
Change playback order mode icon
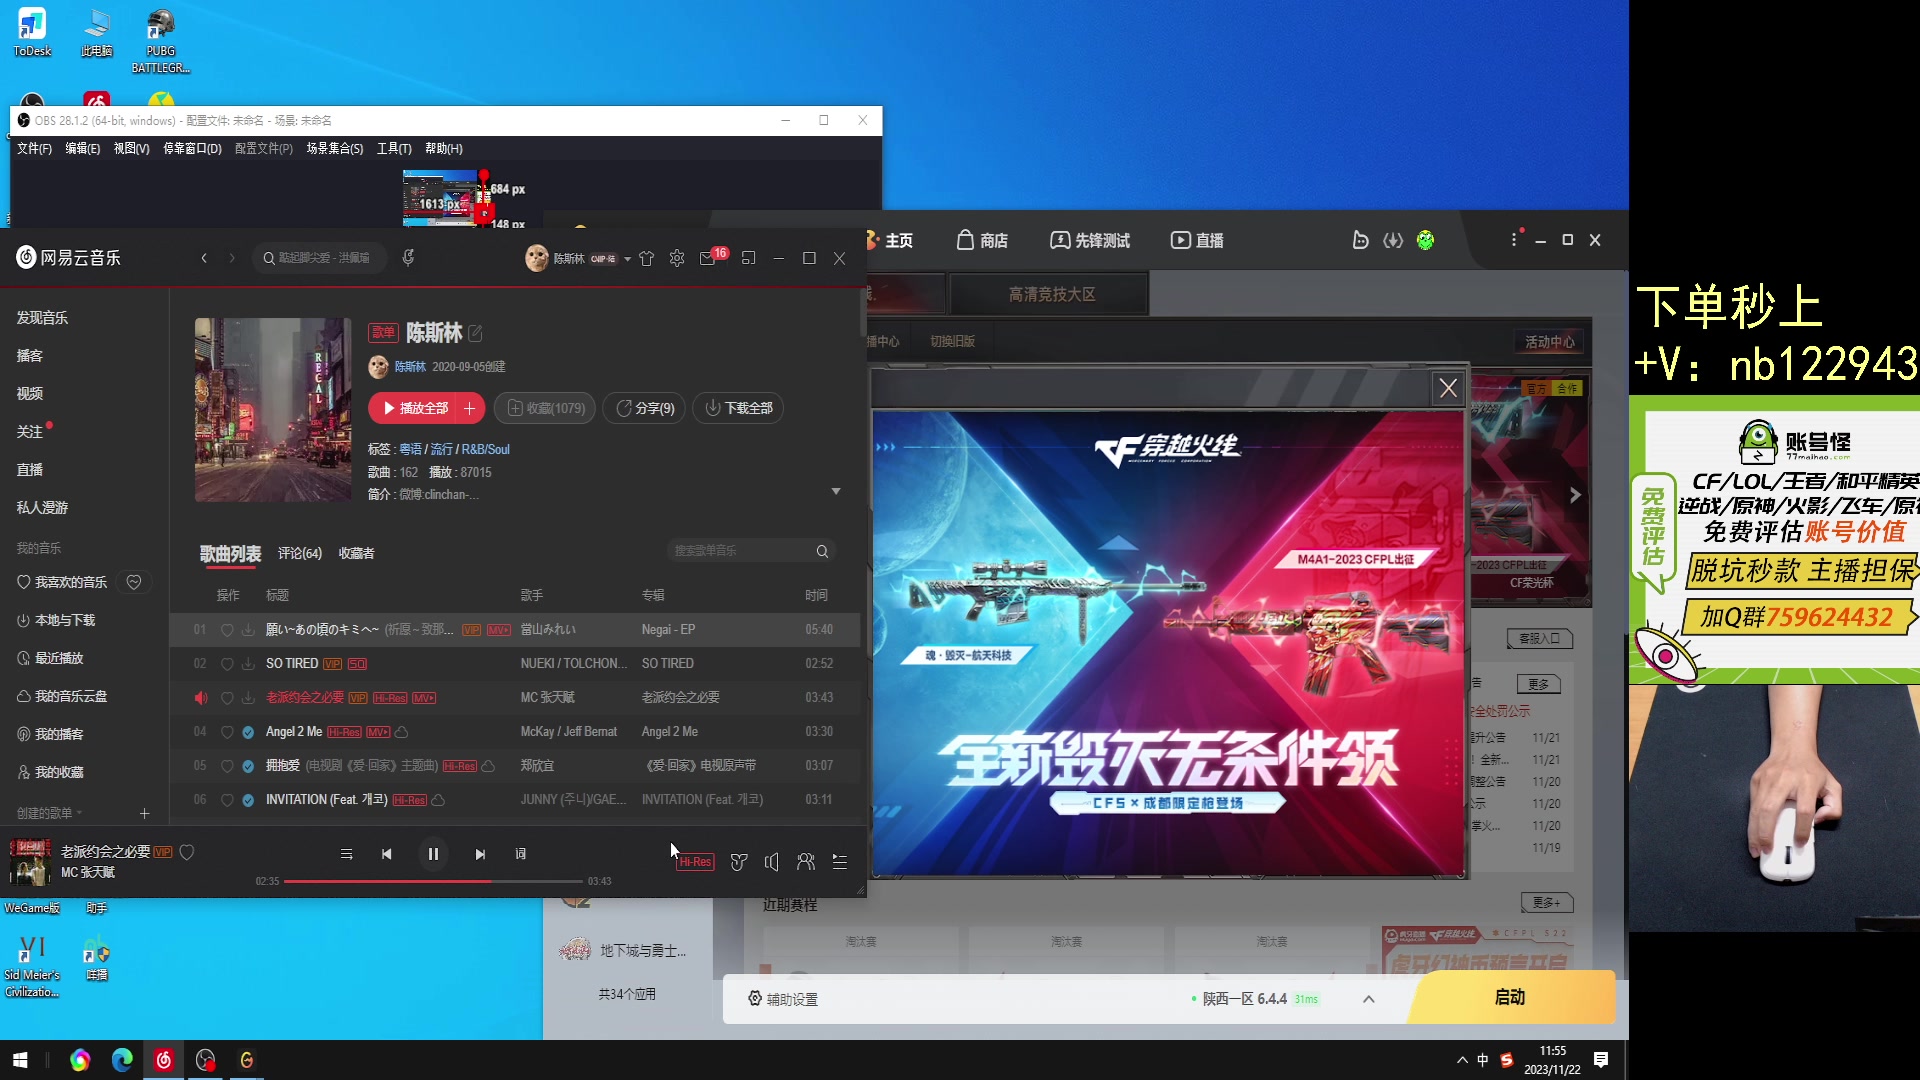coord(346,854)
